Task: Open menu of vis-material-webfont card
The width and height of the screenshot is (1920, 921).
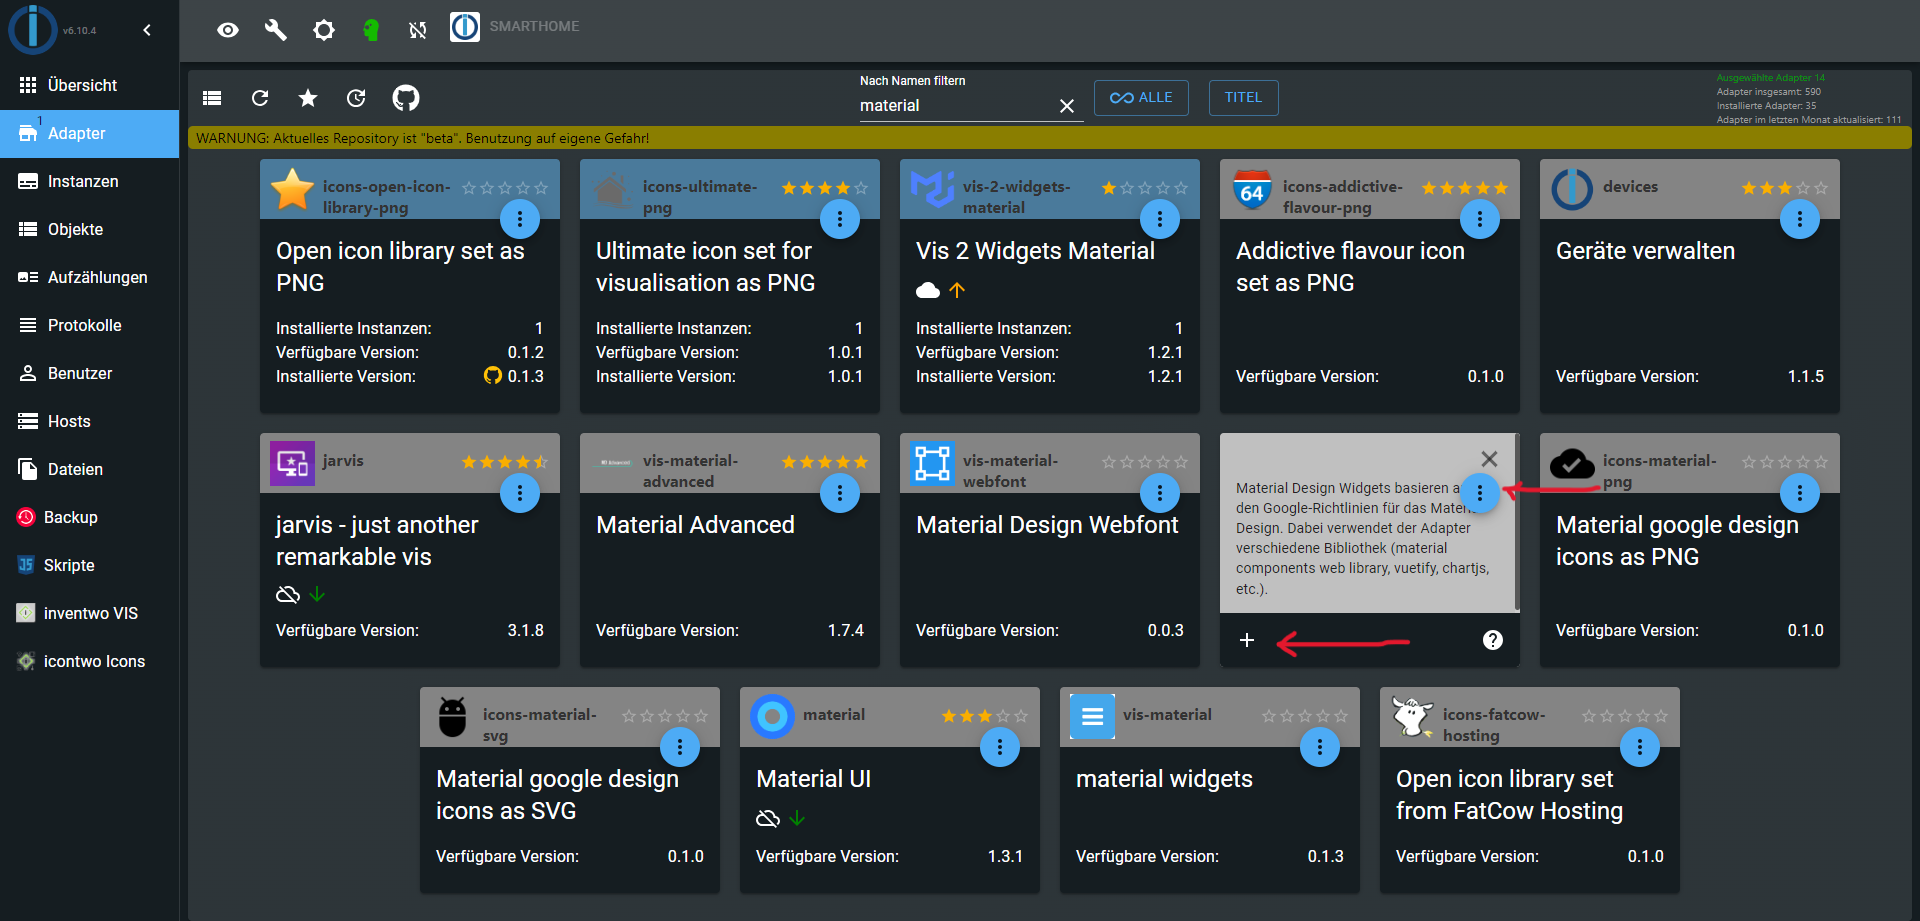Action: click(x=1160, y=493)
